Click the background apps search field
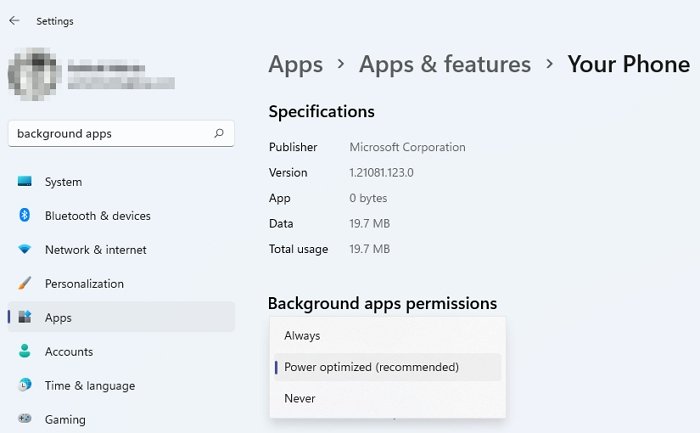The height and width of the screenshot is (433, 700). pyautogui.click(x=110, y=133)
